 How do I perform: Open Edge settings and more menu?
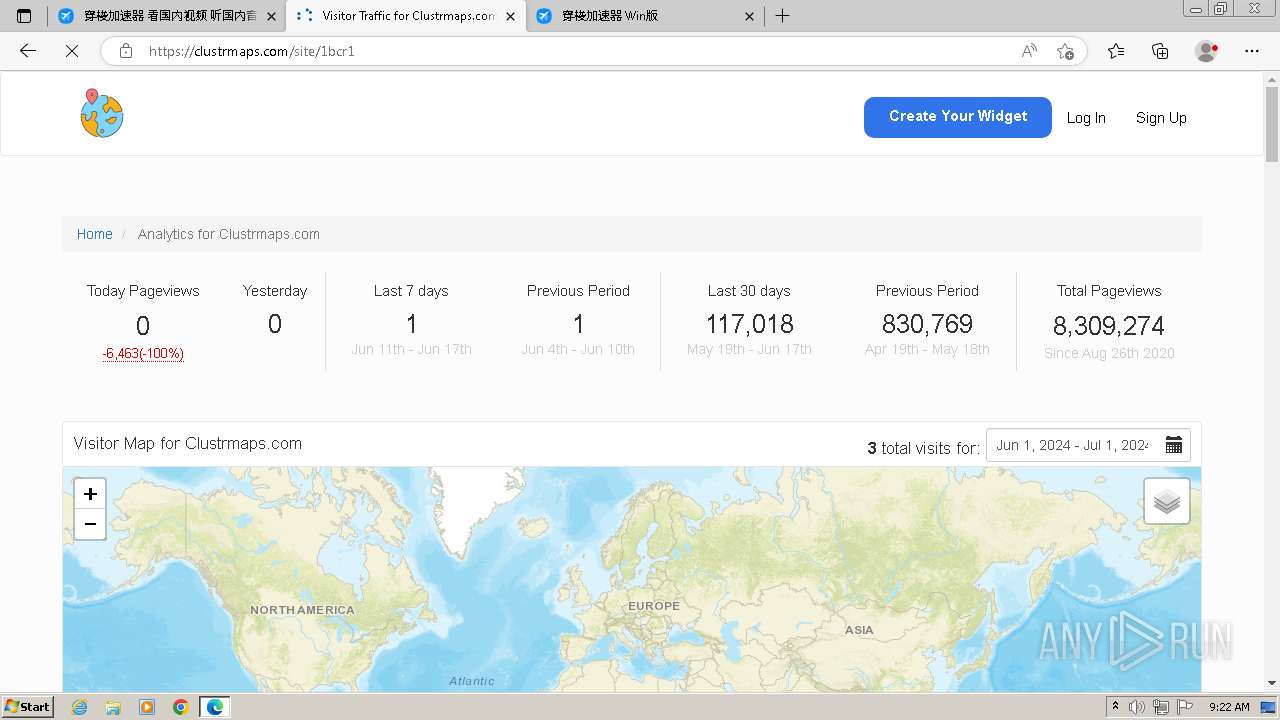pos(1252,51)
